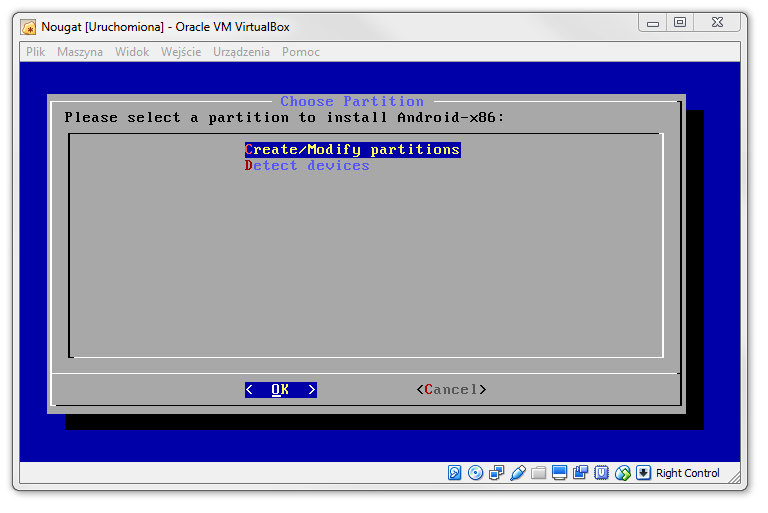Screen dimensions: 768x513
Task: Click the hard disk activity status icon
Action: (454, 473)
